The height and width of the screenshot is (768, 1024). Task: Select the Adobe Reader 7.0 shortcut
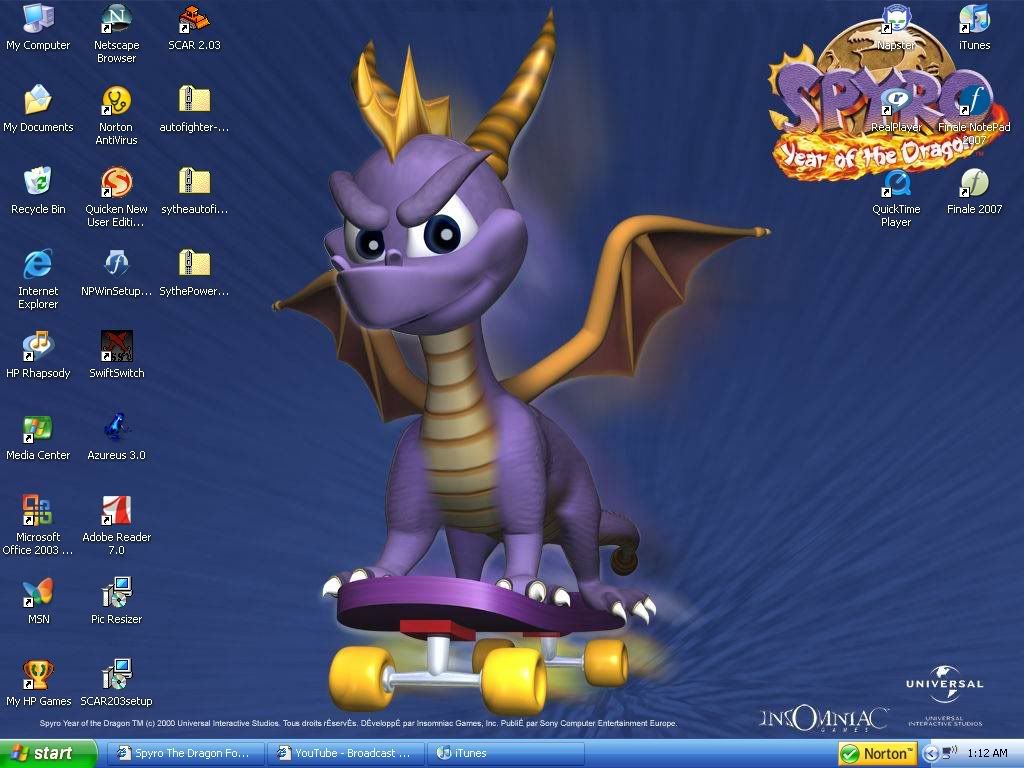tap(116, 512)
